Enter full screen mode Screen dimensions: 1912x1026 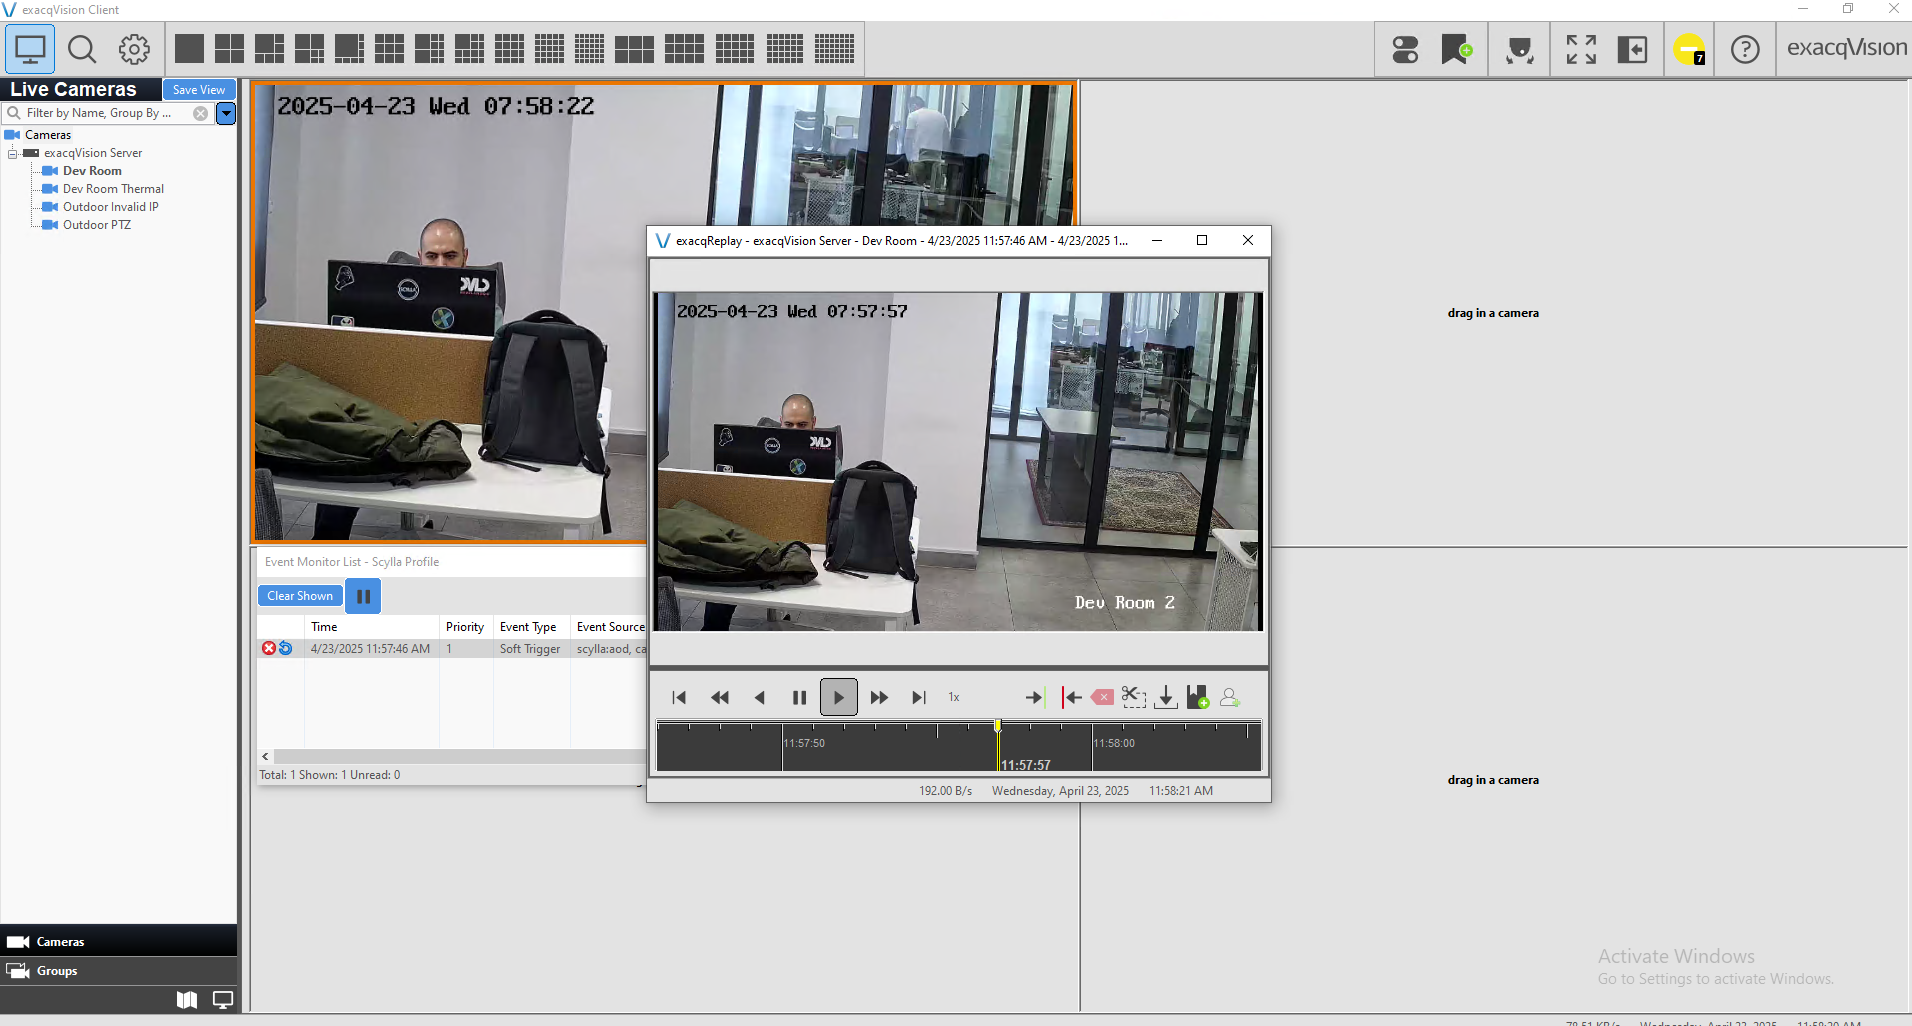click(1581, 49)
